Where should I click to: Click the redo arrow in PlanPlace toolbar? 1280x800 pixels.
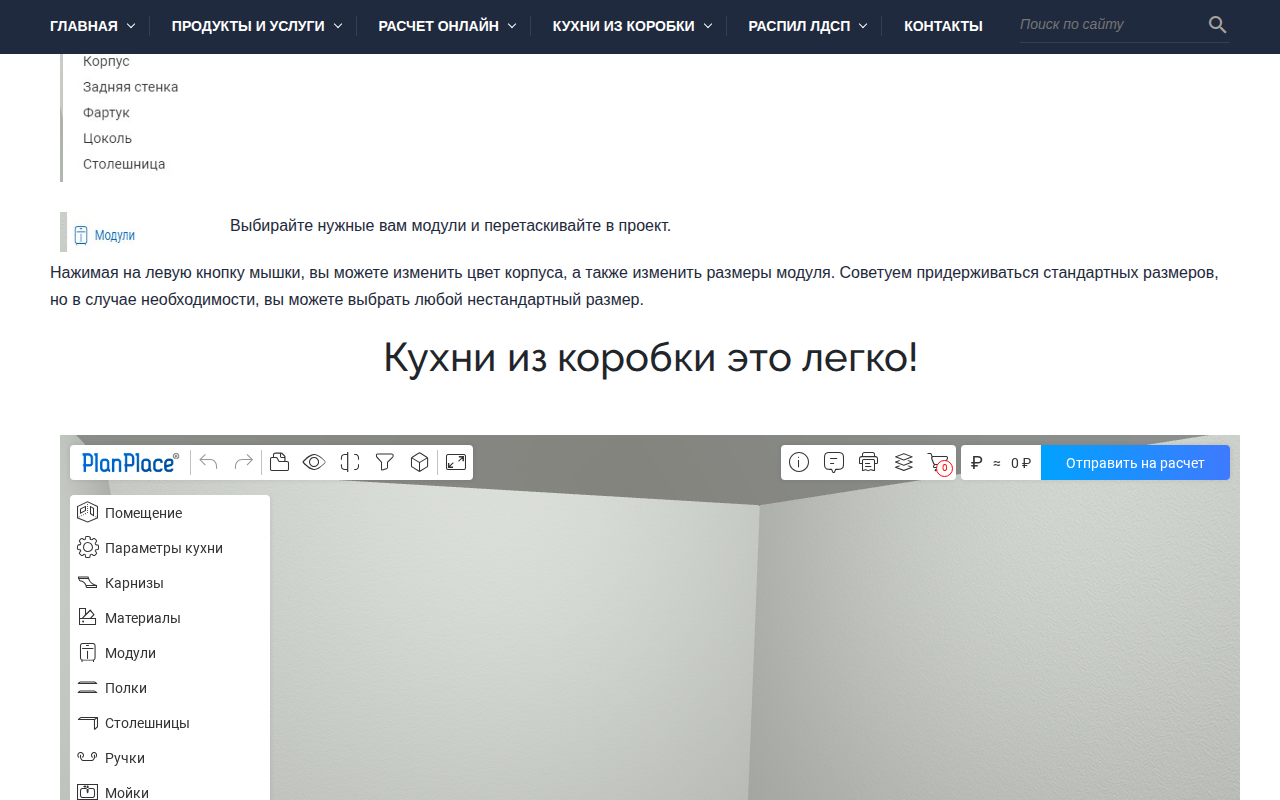pos(243,462)
